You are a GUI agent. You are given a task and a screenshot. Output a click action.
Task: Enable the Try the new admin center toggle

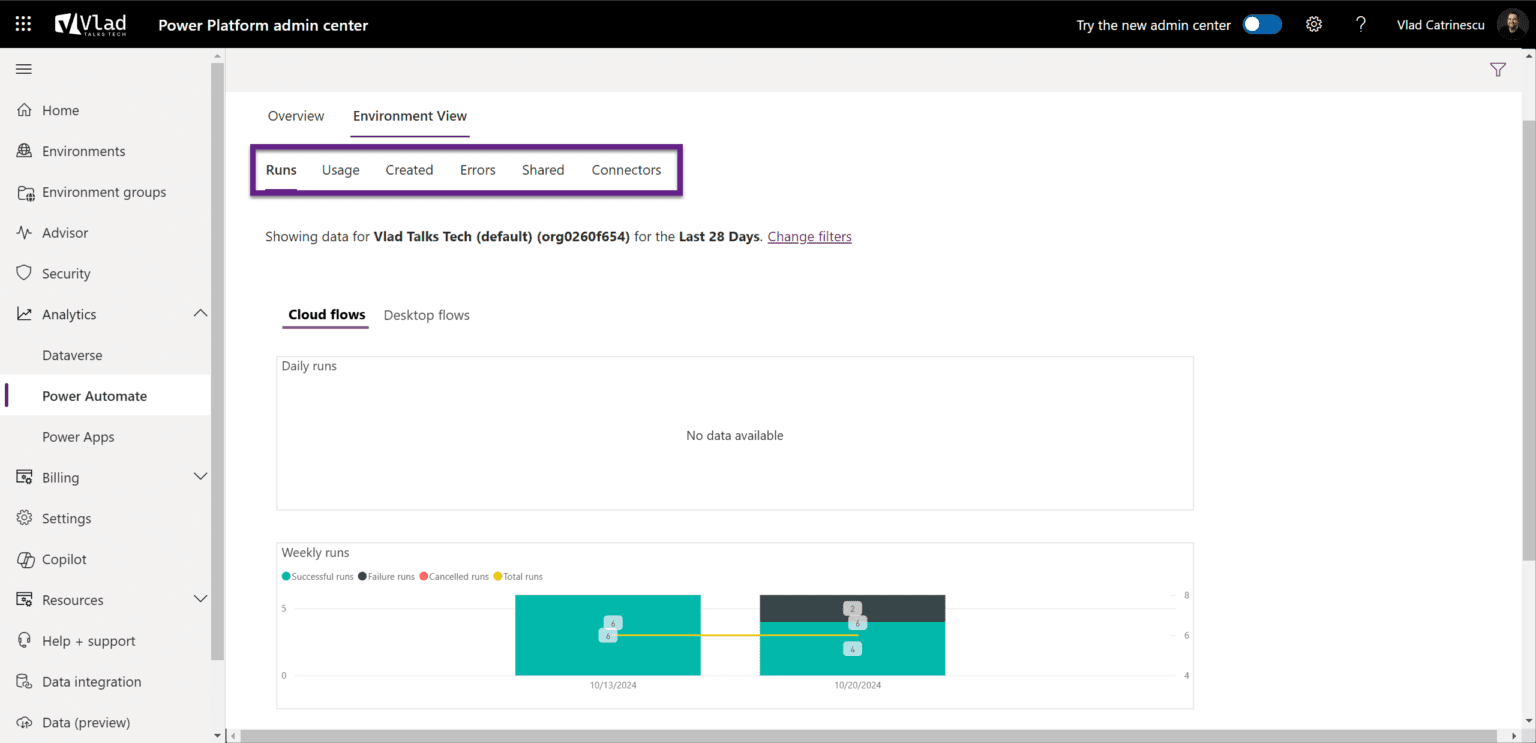[x=1261, y=23]
